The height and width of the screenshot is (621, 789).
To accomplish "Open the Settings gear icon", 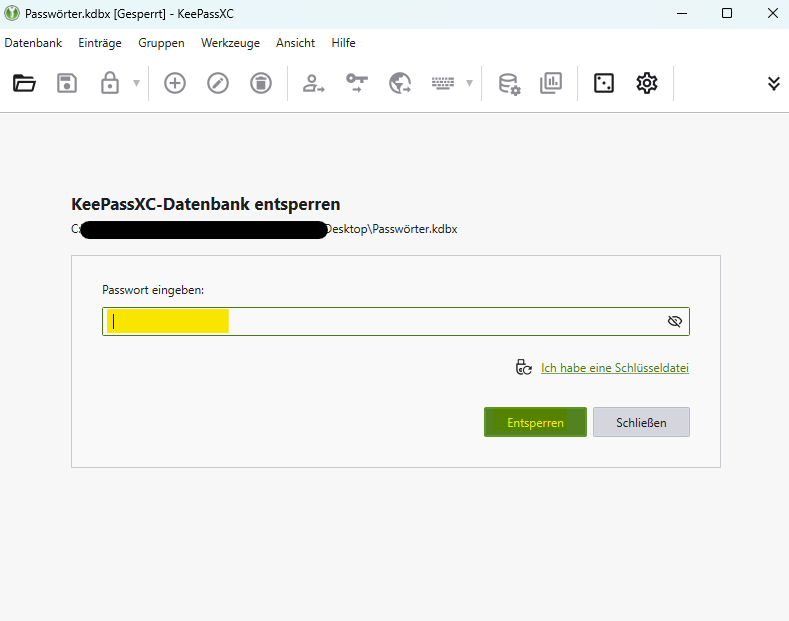I will point(647,83).
